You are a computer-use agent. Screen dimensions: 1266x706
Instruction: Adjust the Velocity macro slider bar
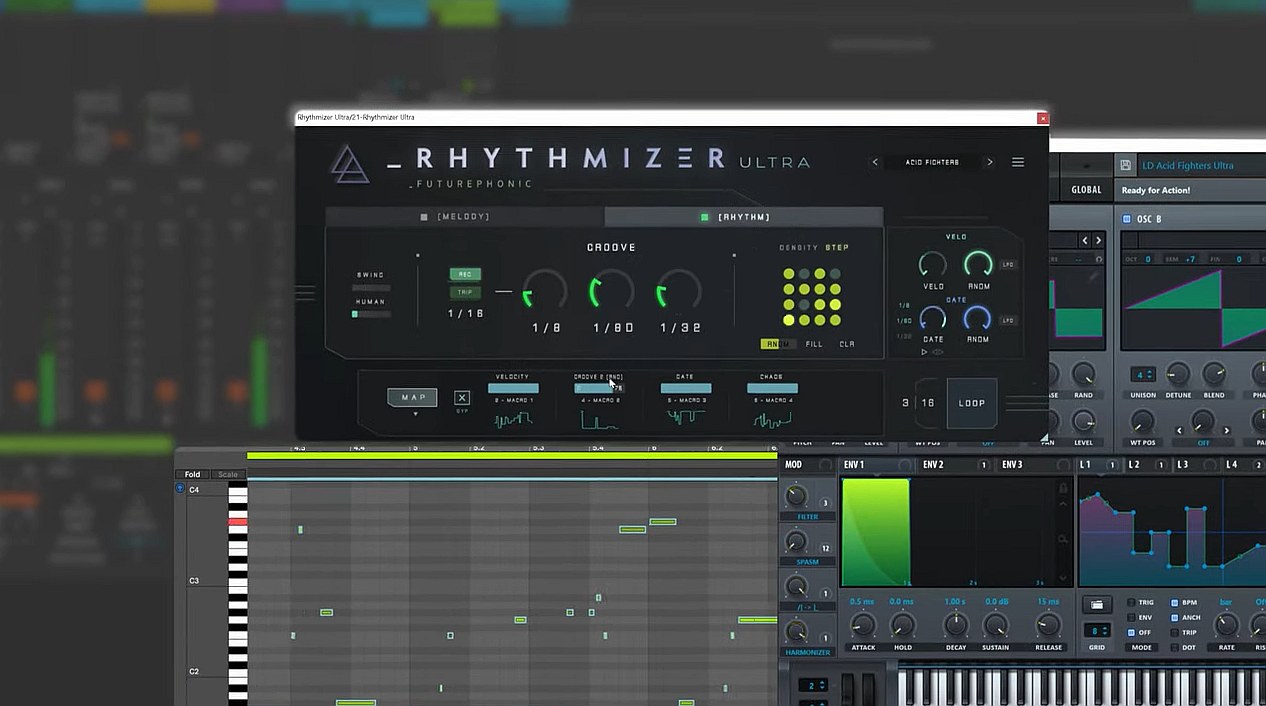point(513,388)
